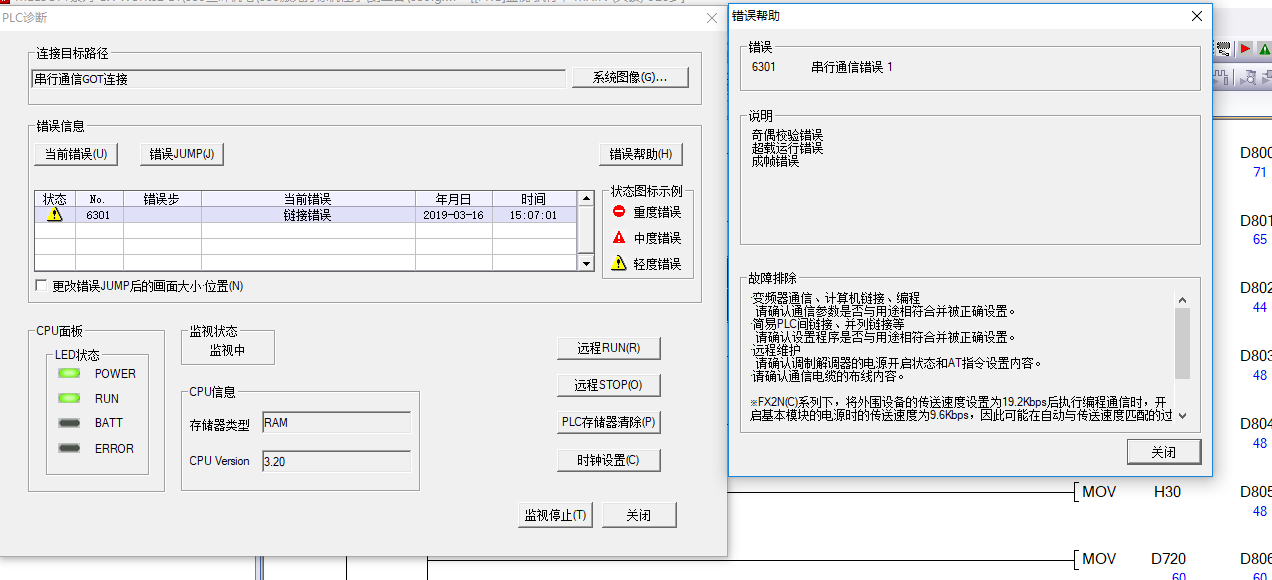
Task: Click the 时钟设置(C) clock settings button
Action: pos(608,460)
